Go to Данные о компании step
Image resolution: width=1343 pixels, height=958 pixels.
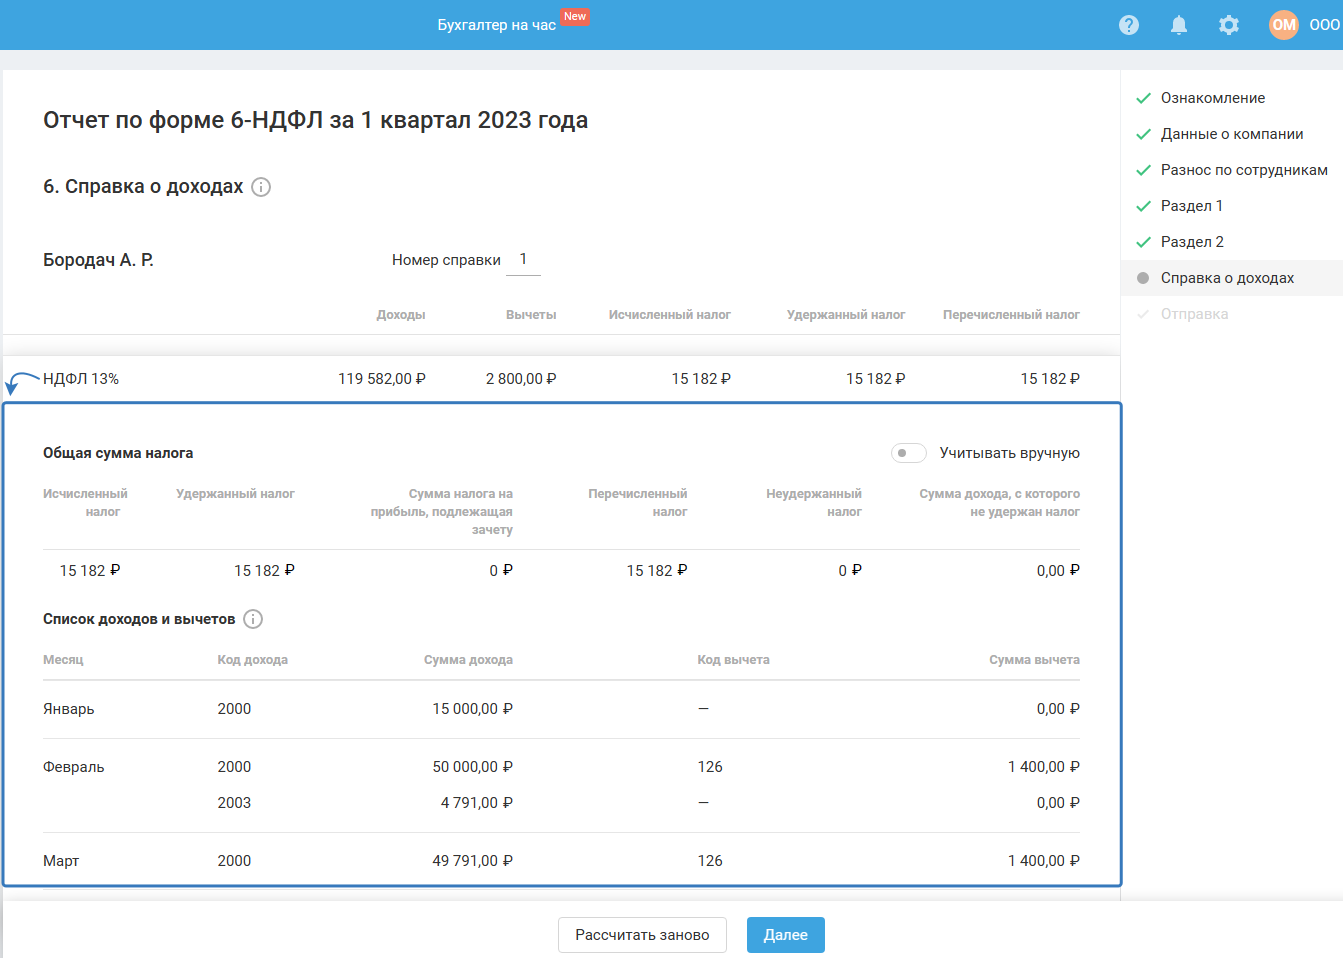click(x=1231, y=134)
